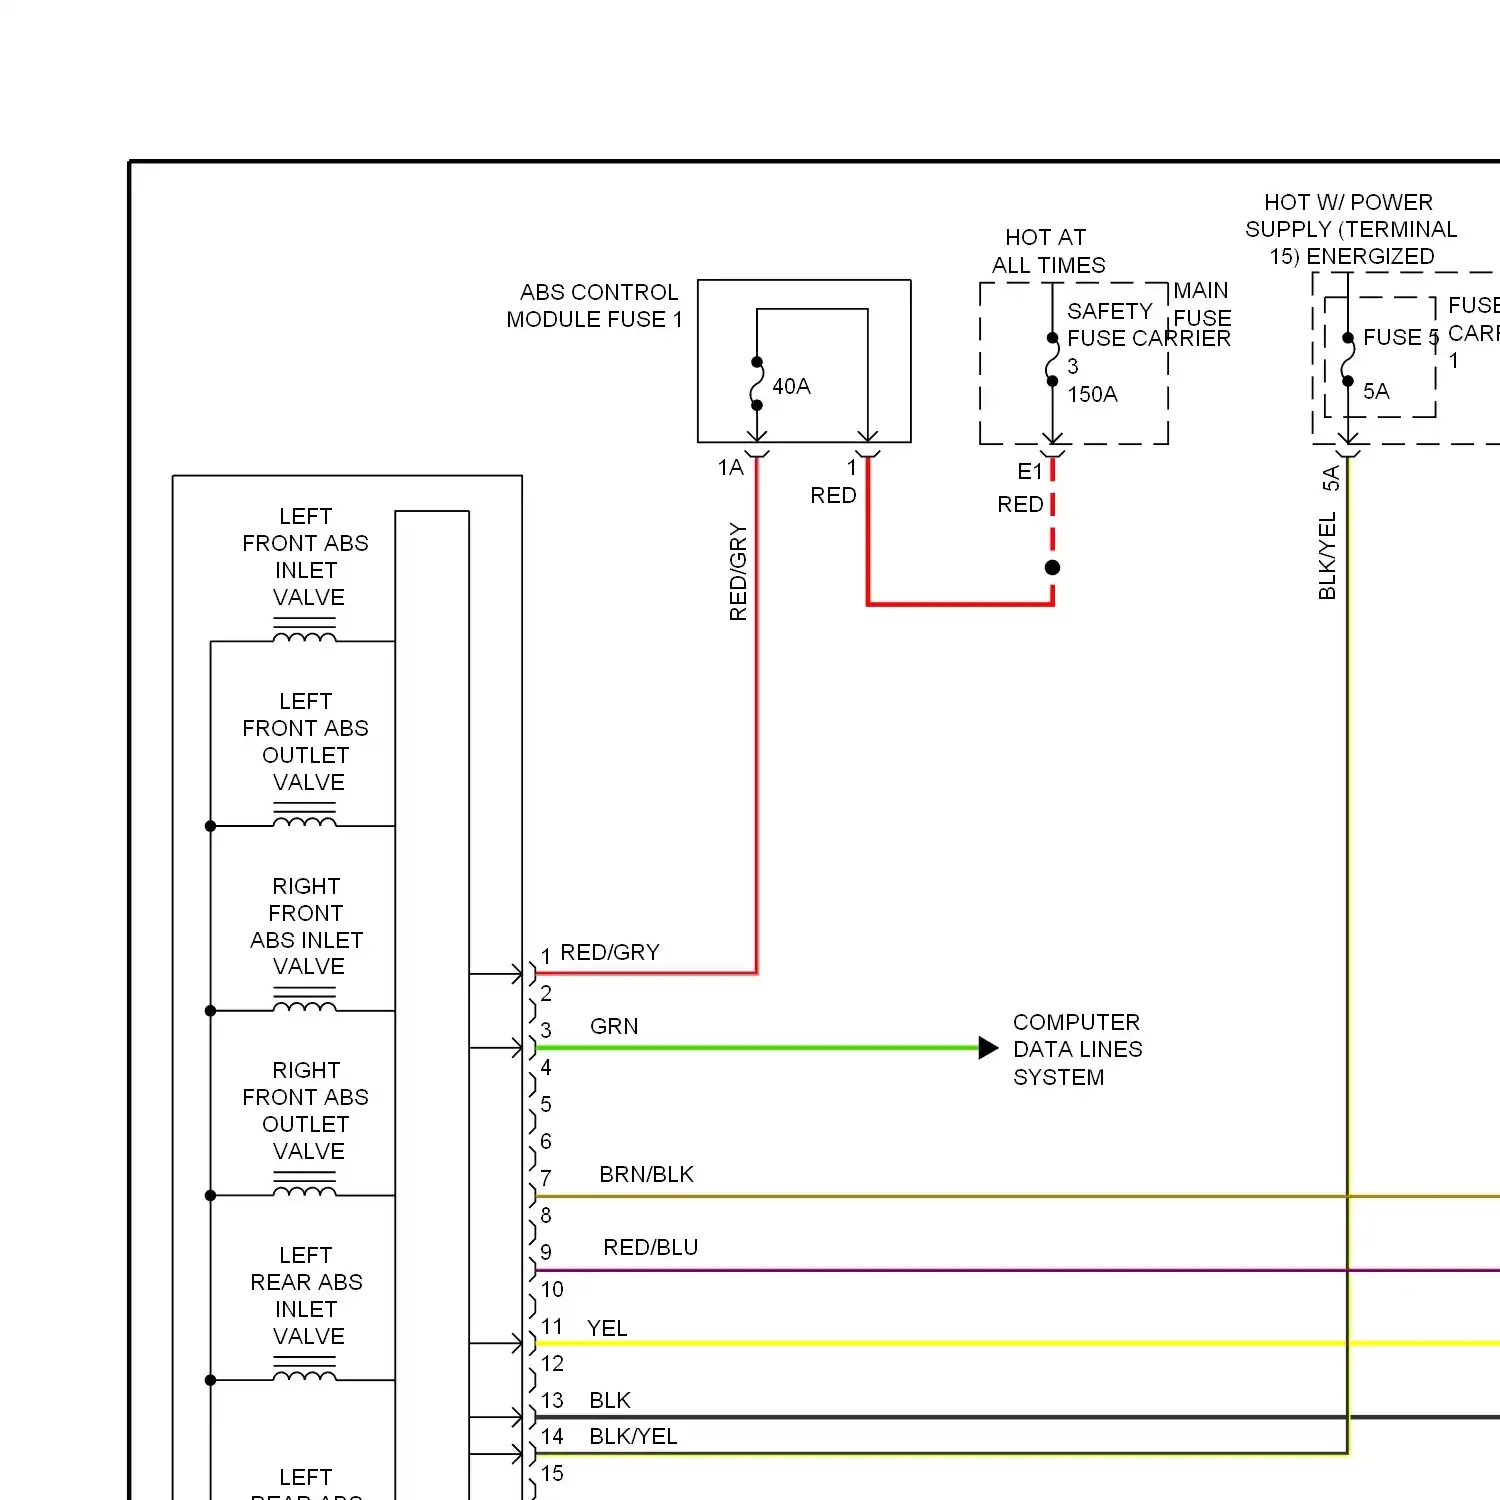Click the 5A rating inside the fuse box
The image size is (1500, 1500).
1376,391
